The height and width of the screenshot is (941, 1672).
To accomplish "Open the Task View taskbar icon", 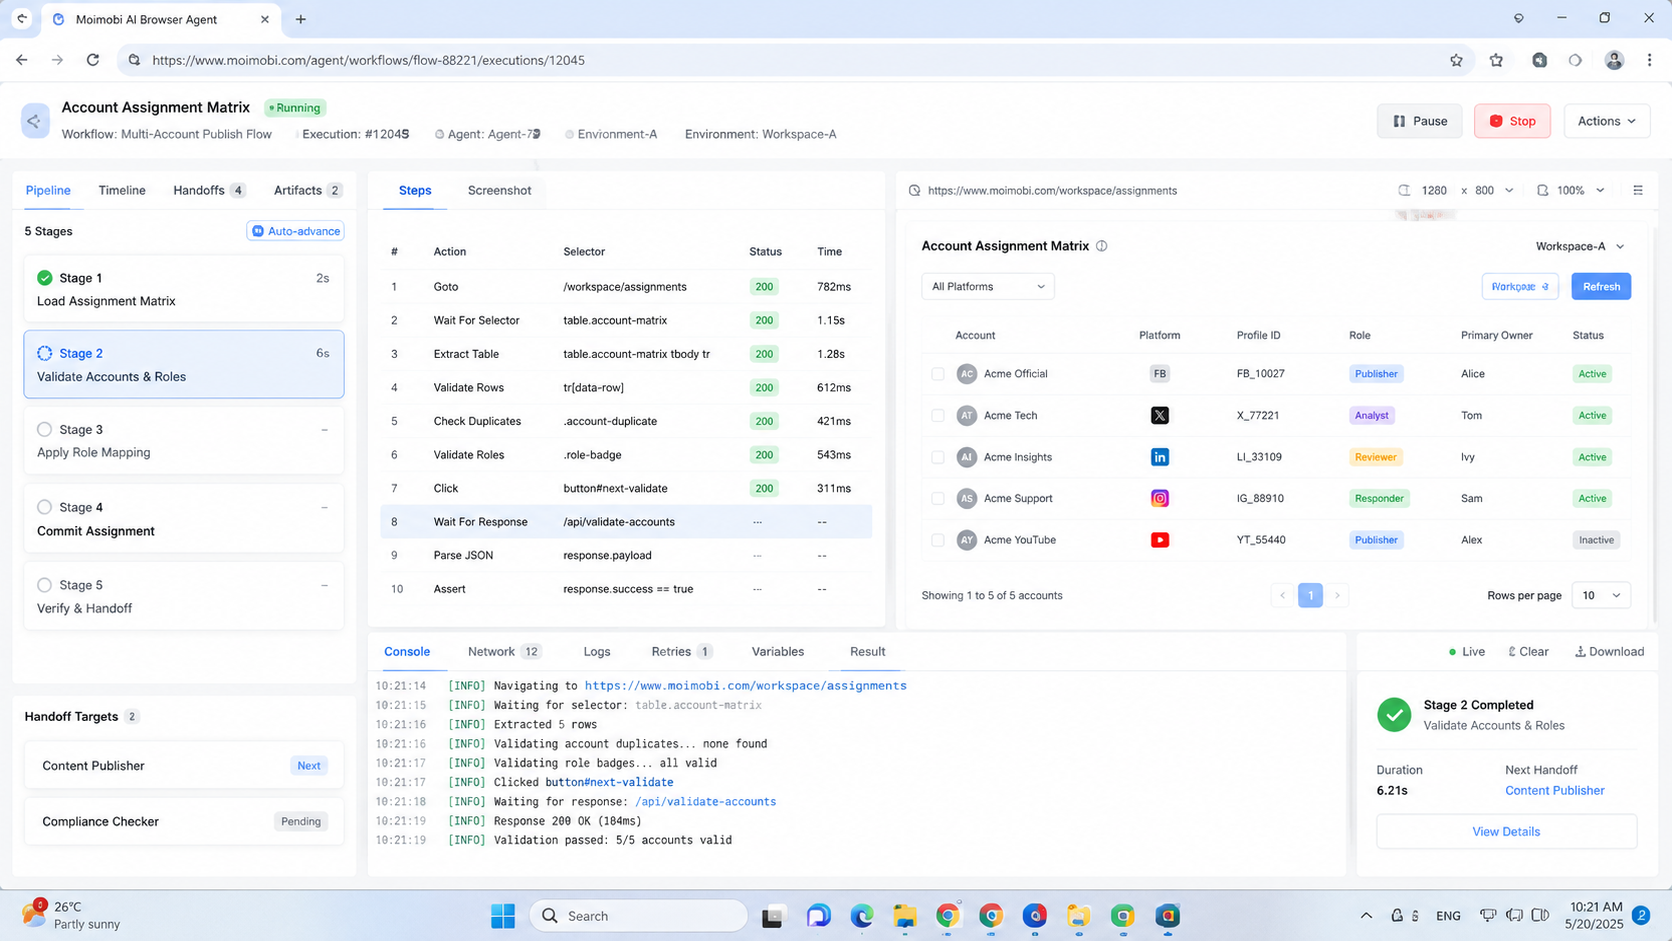I will 774,915.
